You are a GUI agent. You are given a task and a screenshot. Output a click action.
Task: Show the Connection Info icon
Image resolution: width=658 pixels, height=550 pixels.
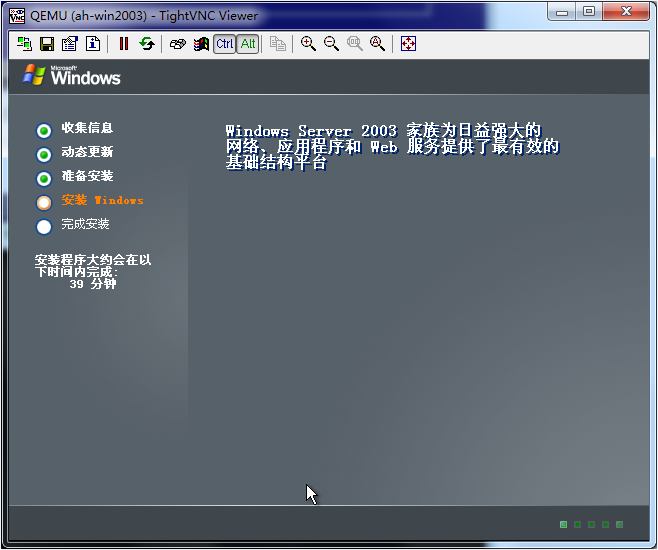(x=92, y=44)
